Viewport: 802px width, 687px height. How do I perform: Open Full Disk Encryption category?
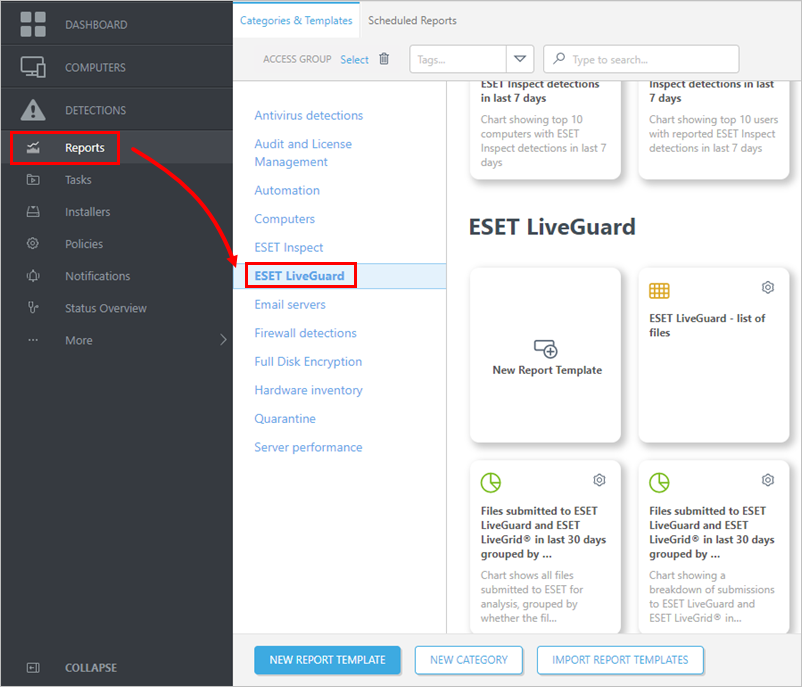coord(308,362)
